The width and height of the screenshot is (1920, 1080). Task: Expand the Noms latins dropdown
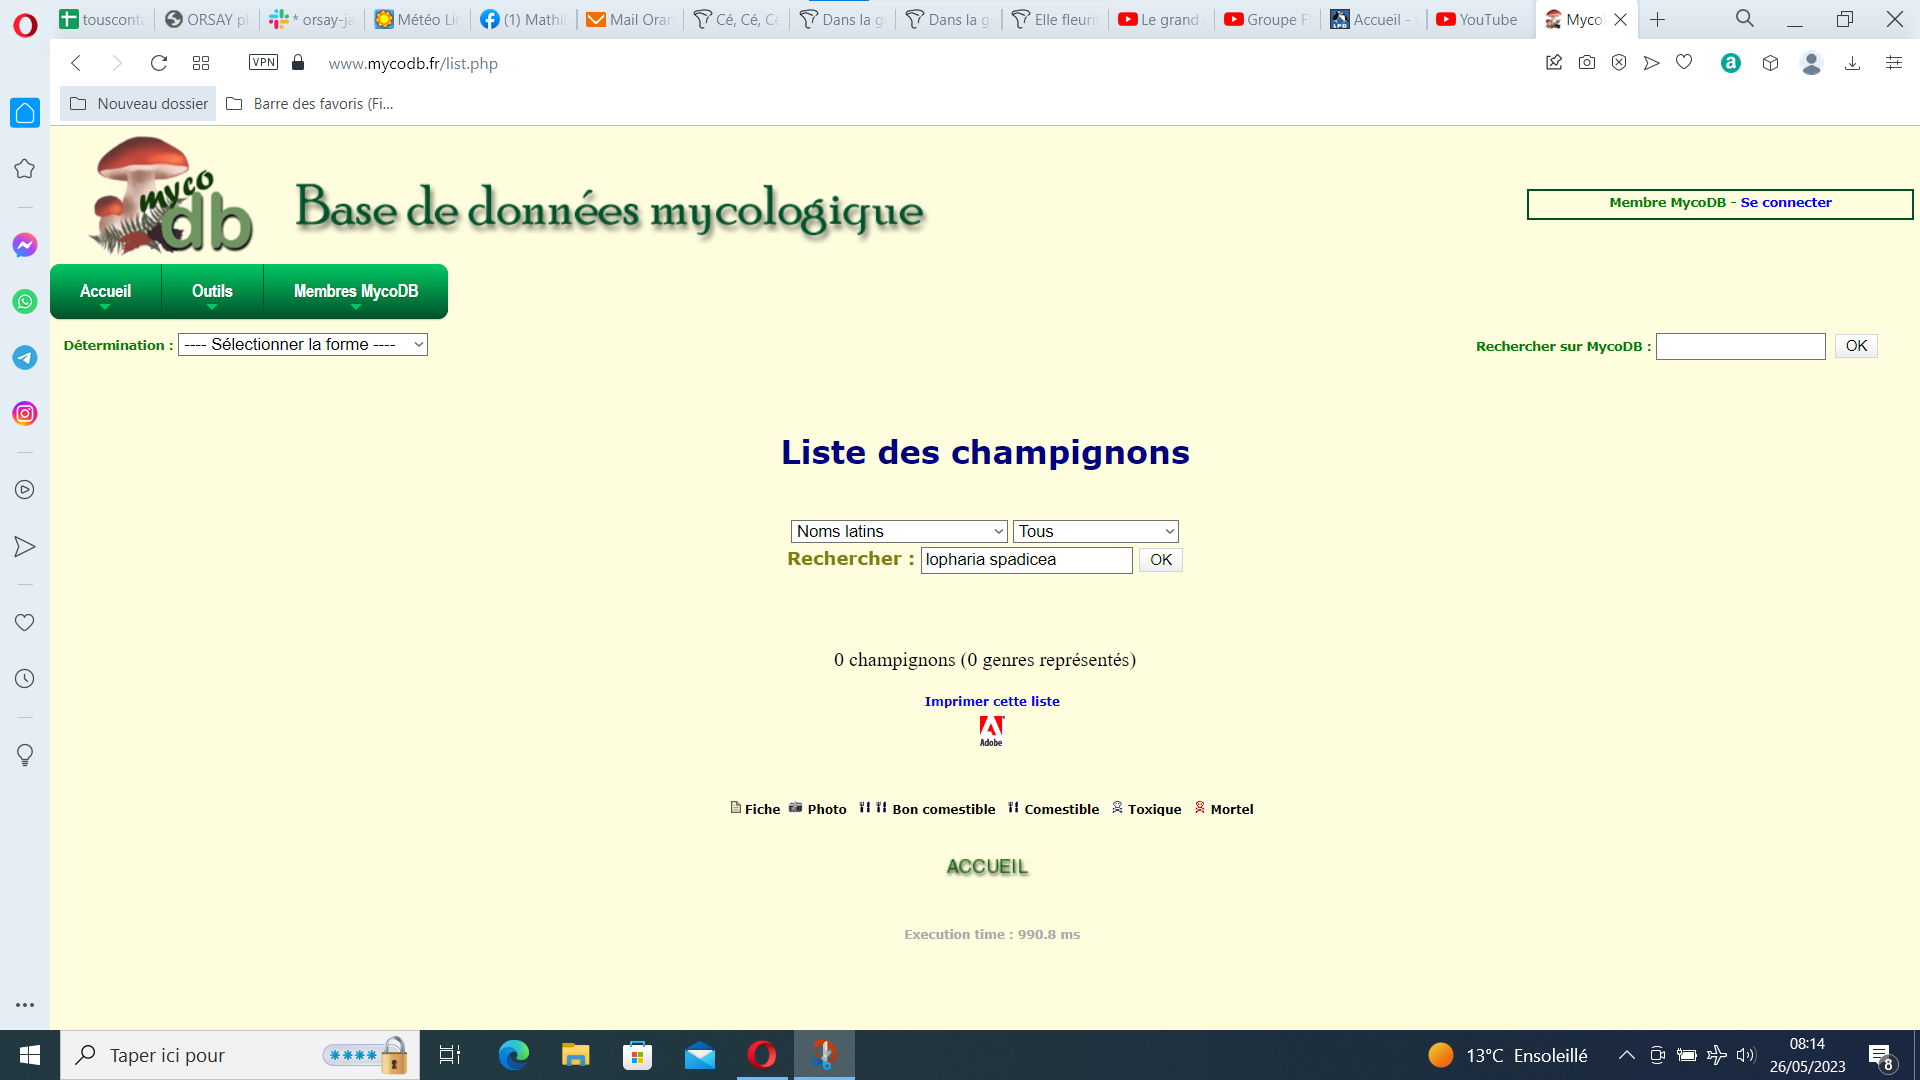point(898,531)
